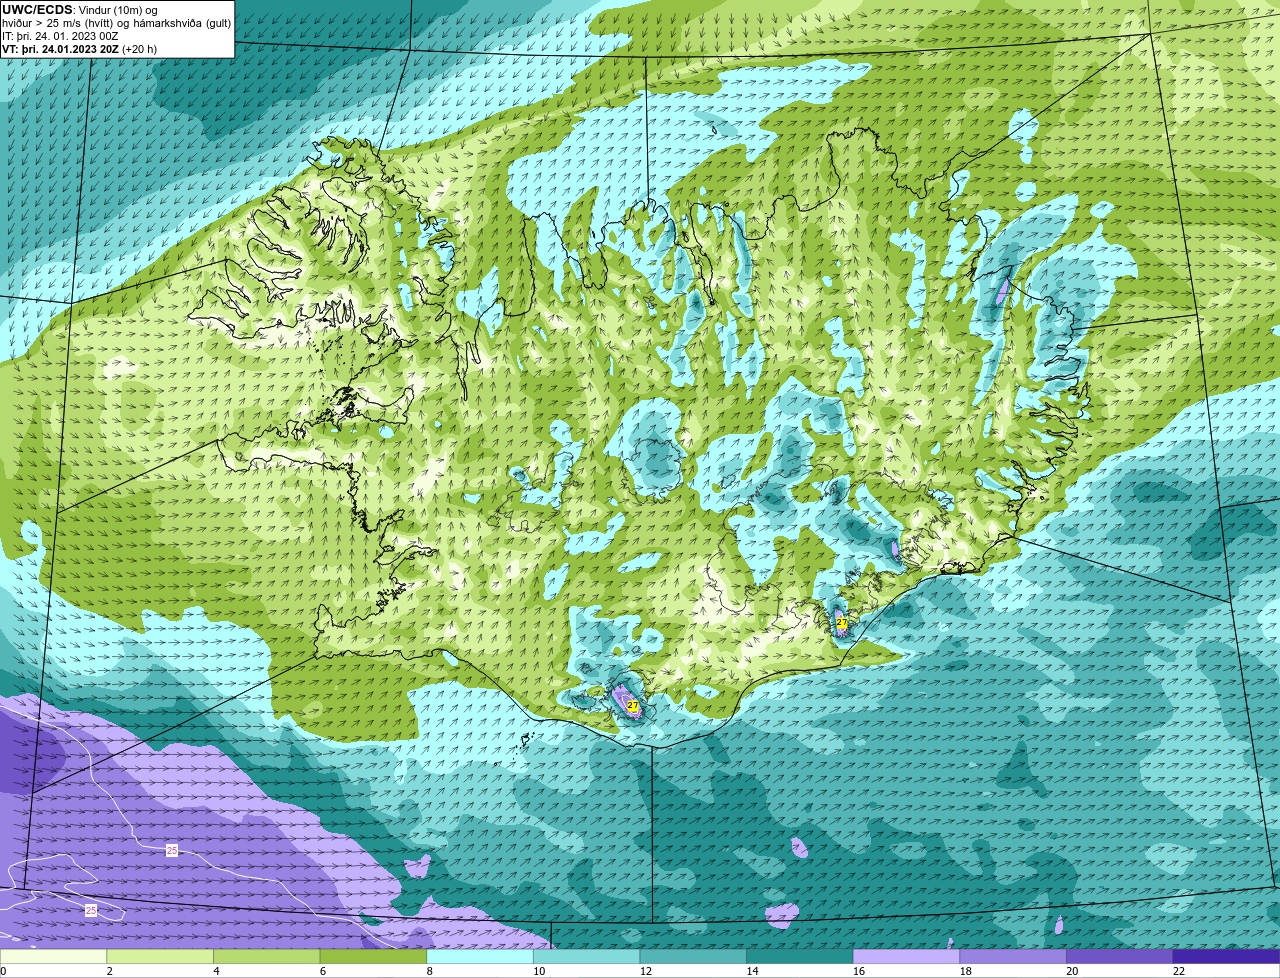Viewport: 1280px width, 978px height.
Task: Select the 12–14 m/s teal swatch
Action: tap(693, 956)
